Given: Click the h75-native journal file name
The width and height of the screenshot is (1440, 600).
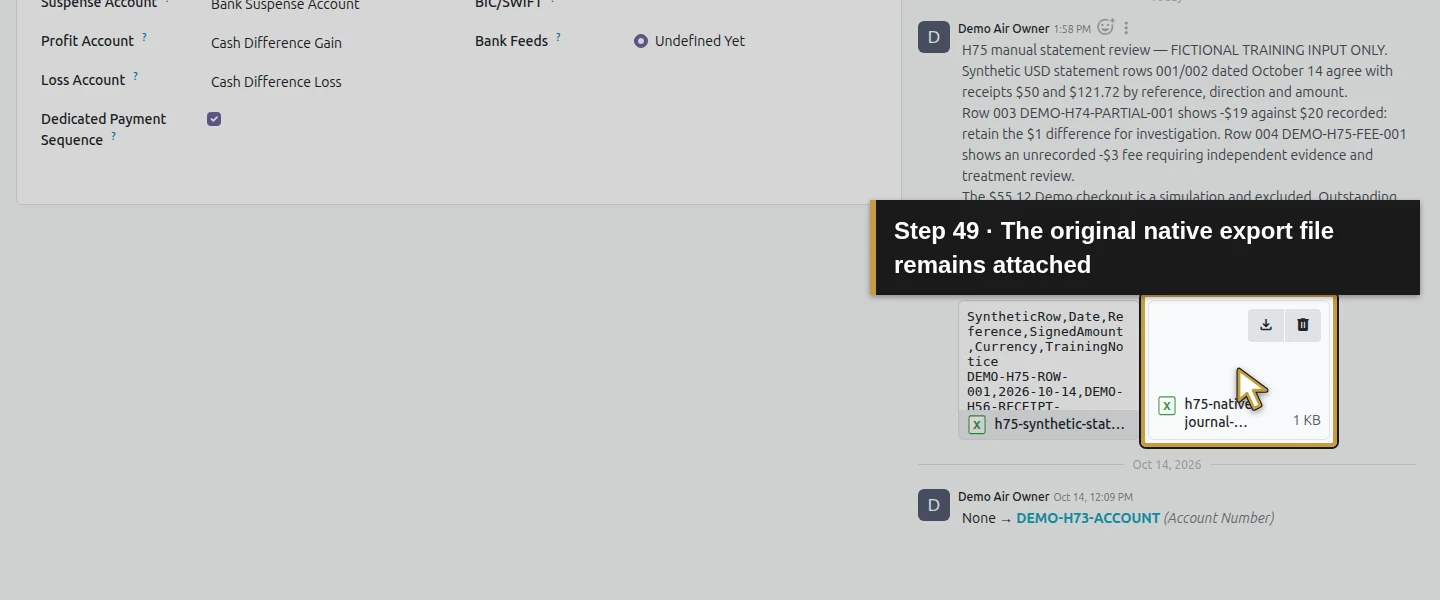Looking at the screenshot, I should tap(1217, 413).
